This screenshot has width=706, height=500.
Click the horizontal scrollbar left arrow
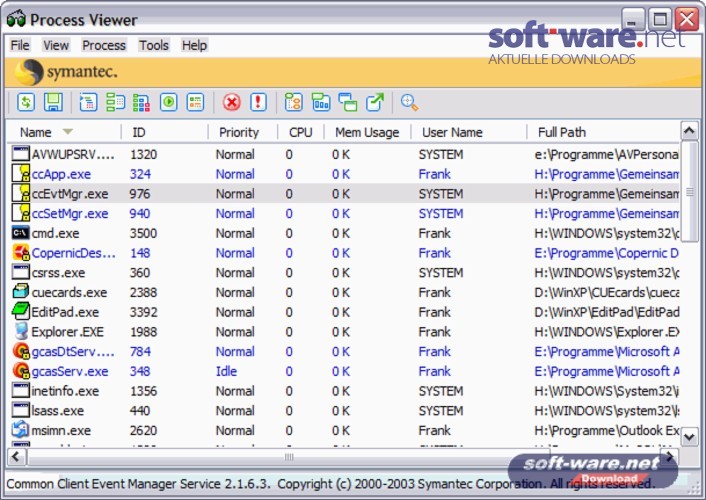click(16, 457)
